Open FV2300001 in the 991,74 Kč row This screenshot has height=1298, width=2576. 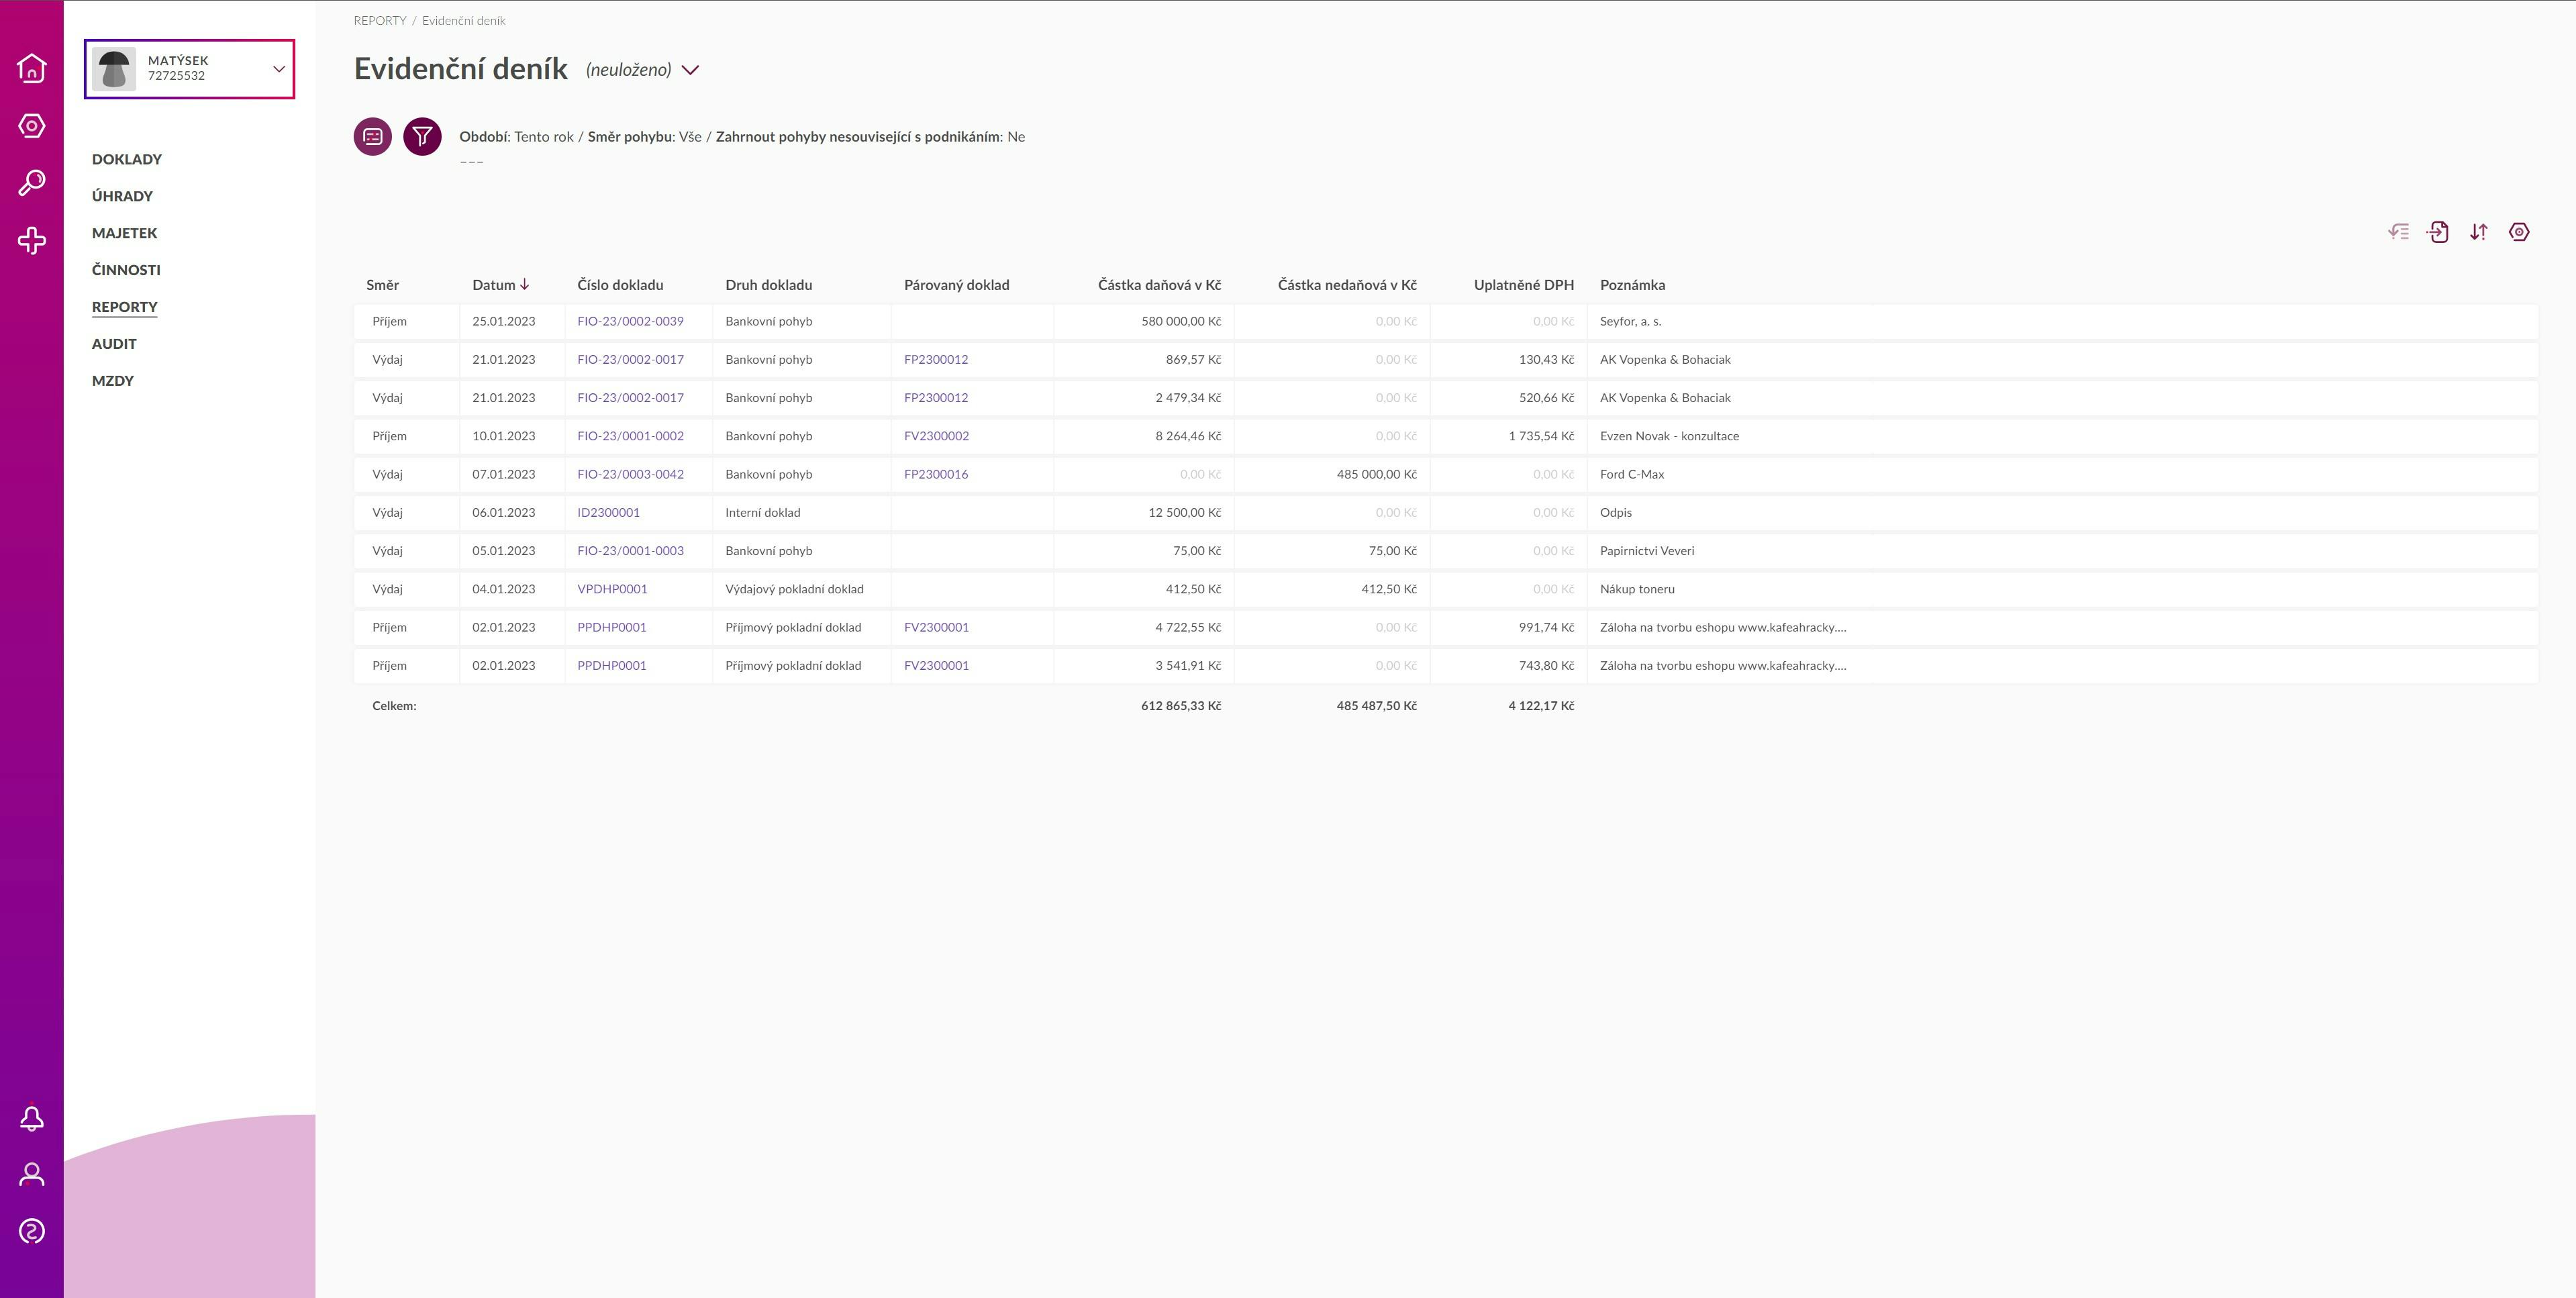coord(936,627)
